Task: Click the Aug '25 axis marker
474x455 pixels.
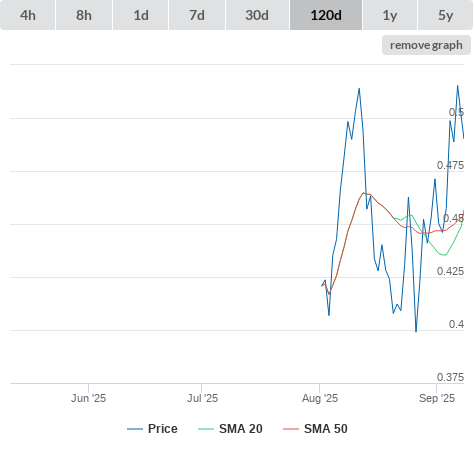Action: tap(320, 398)
